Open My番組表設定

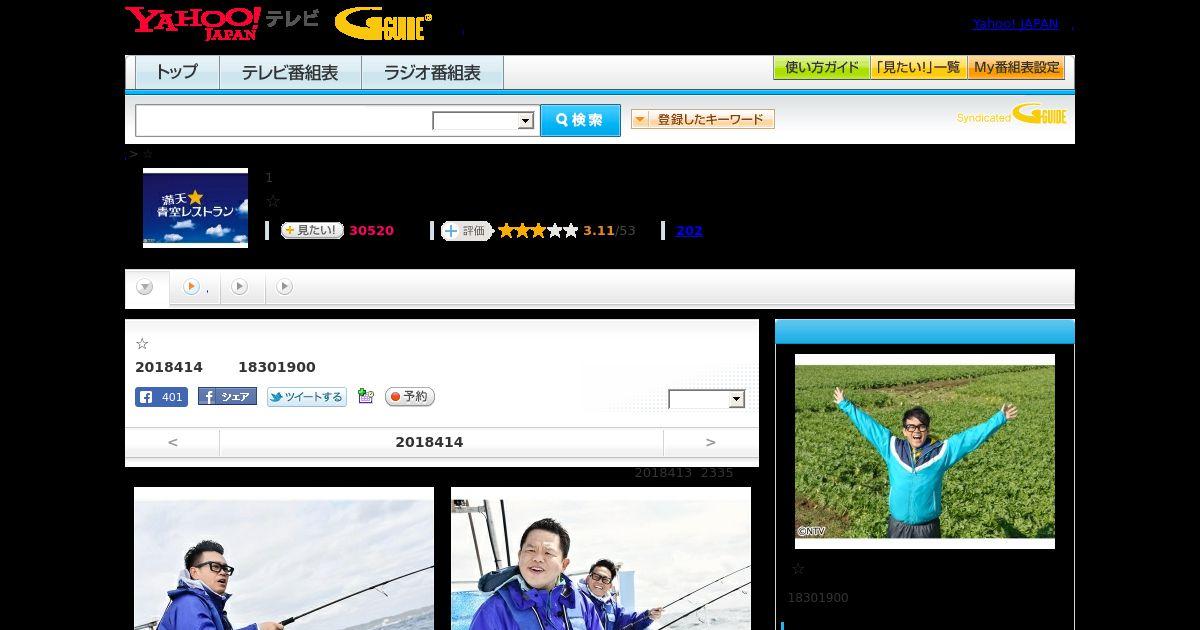point(1016,68)
